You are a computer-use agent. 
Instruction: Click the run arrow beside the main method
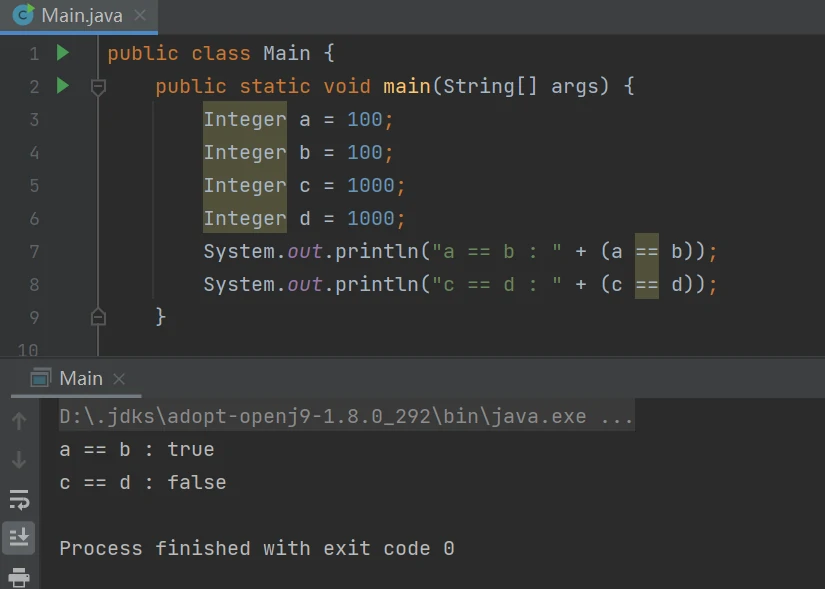coord(63,86)
